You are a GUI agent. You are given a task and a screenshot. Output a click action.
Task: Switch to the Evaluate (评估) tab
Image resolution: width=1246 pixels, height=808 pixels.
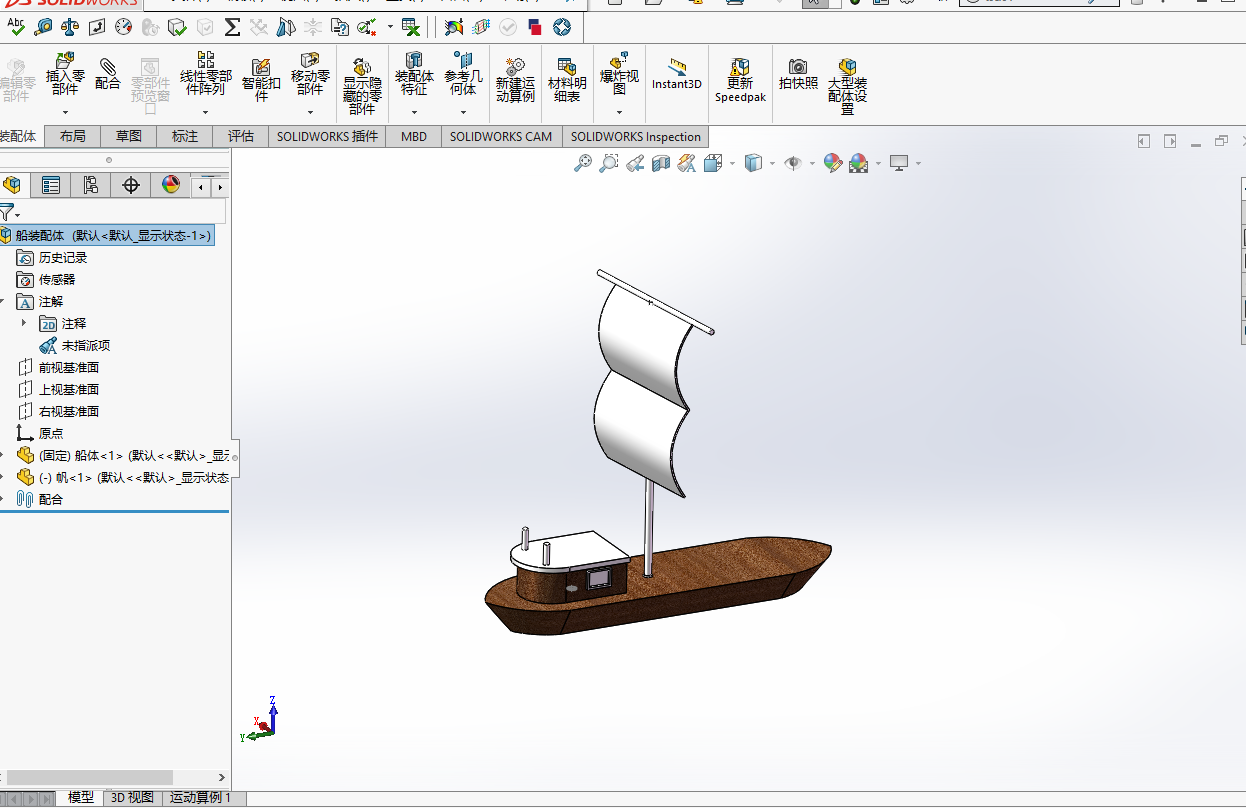(241, 137)
